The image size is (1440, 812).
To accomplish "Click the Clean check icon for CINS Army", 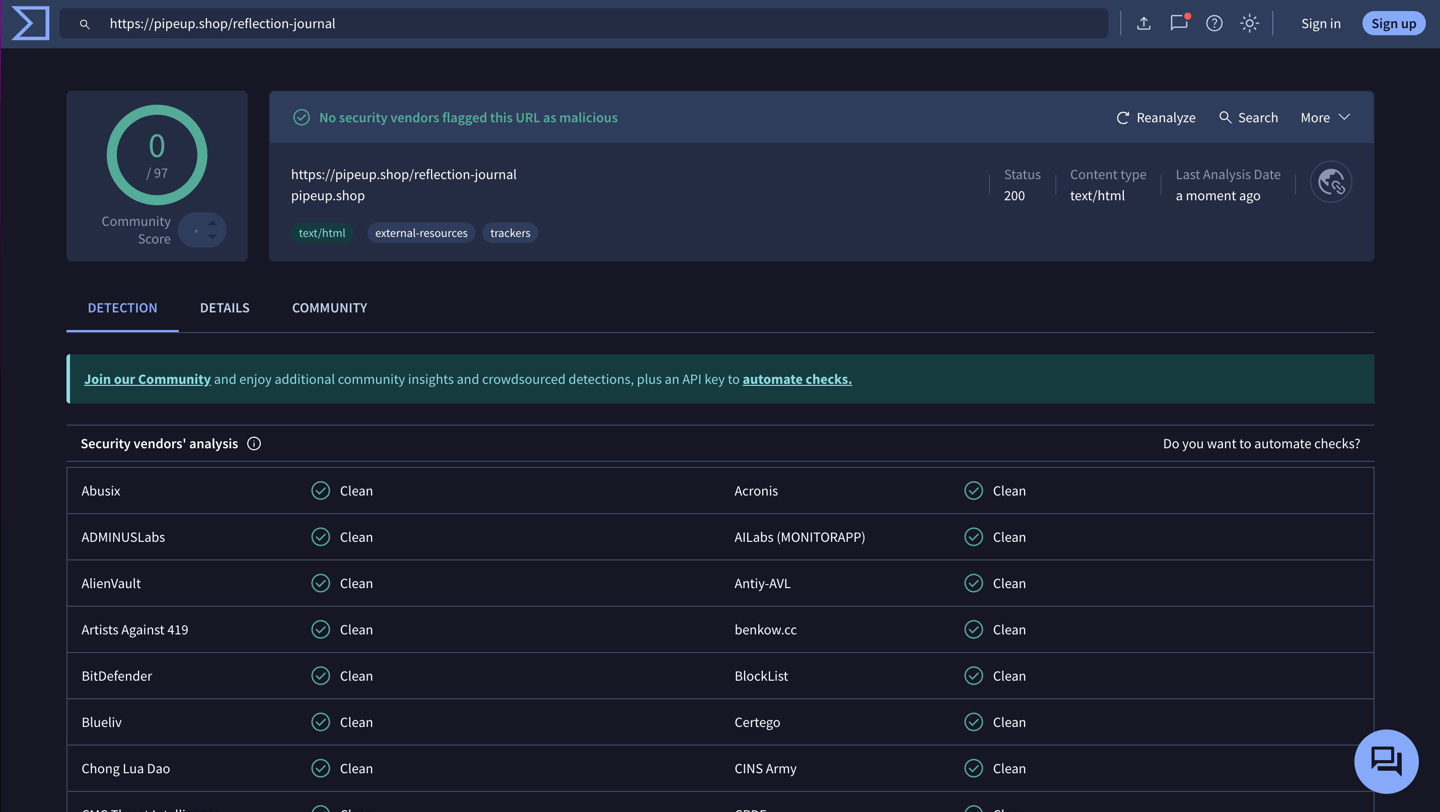I will point(973,768).
